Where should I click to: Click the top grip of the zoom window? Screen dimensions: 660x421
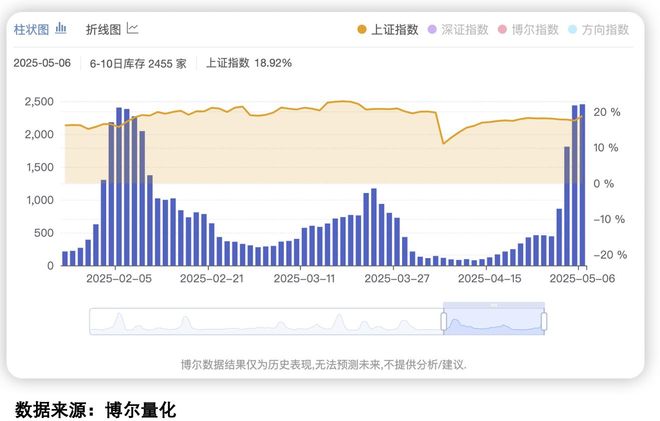494,305
